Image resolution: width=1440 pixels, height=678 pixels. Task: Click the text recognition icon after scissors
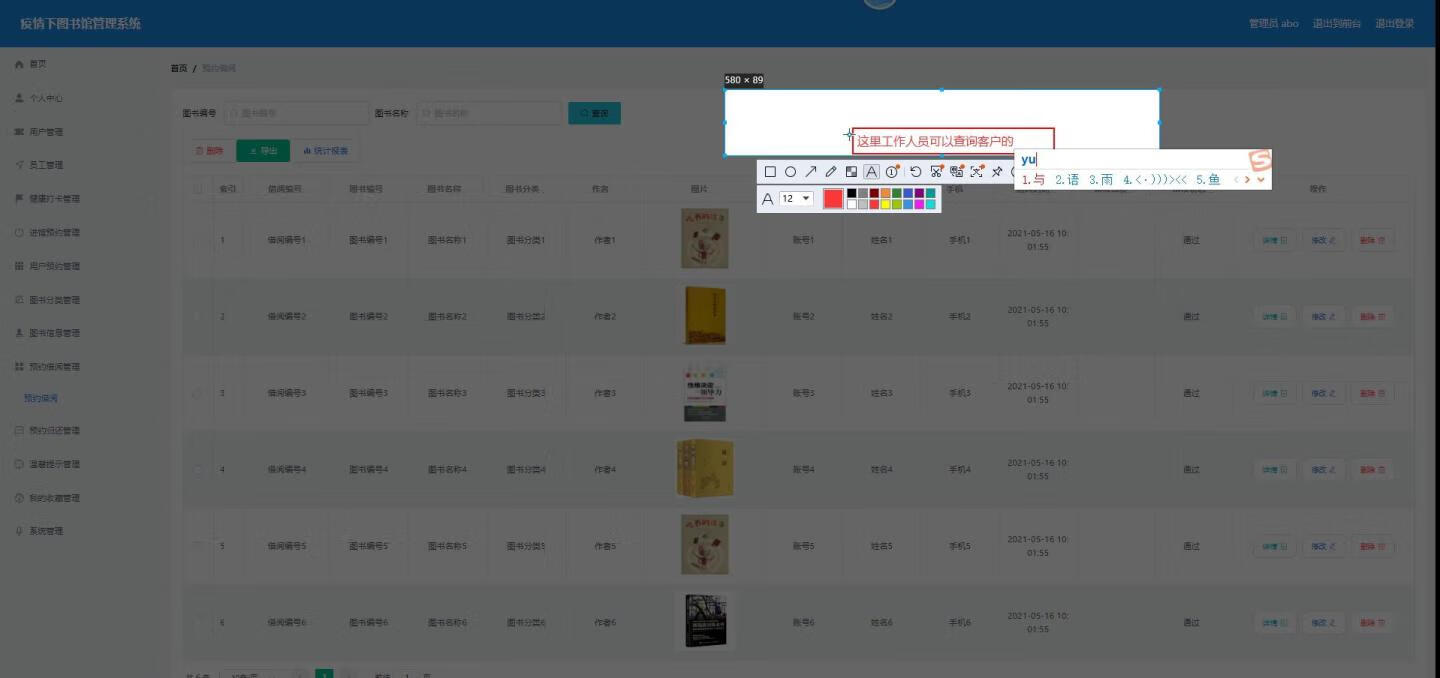957,172
